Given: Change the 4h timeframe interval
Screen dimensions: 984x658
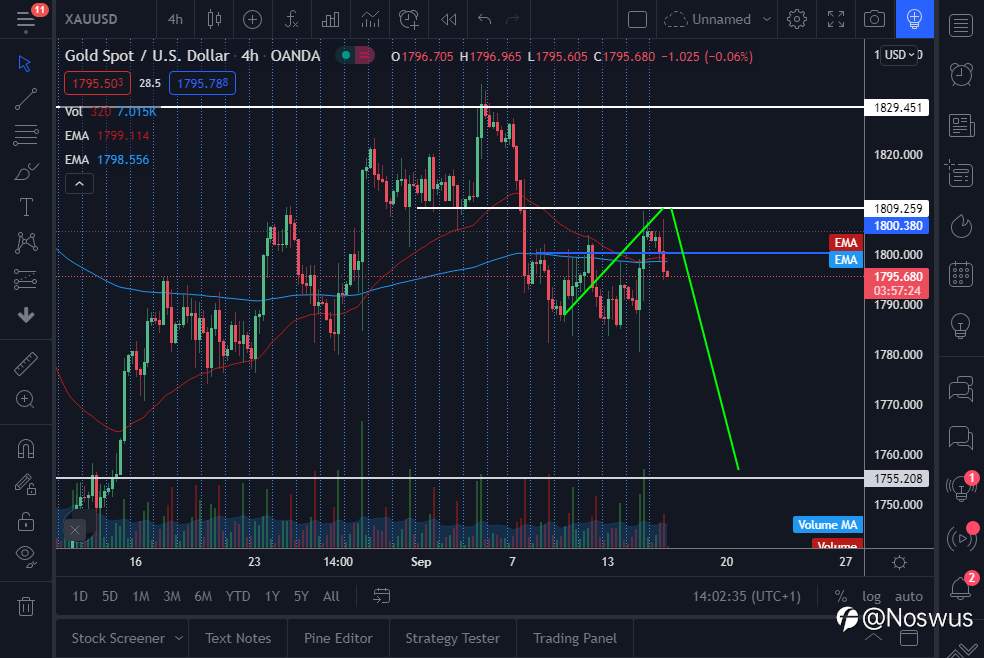Looking at the screenshot, I should point(175,19).
